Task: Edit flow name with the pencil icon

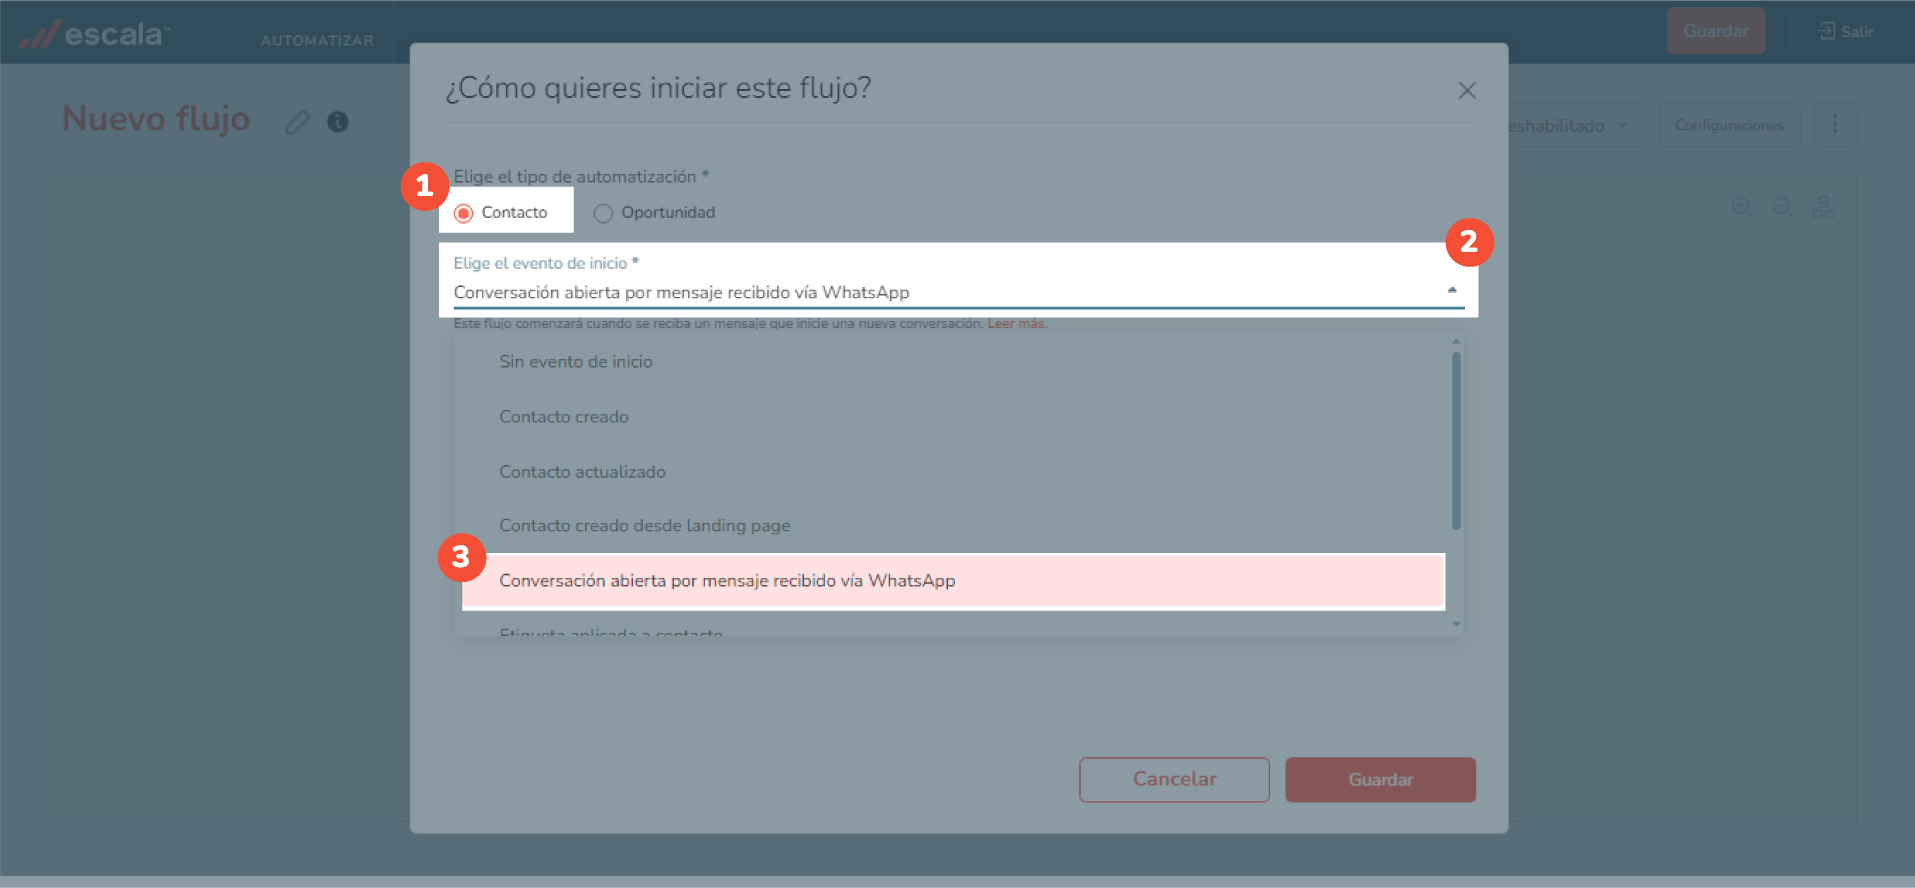Action: point(297,122)
